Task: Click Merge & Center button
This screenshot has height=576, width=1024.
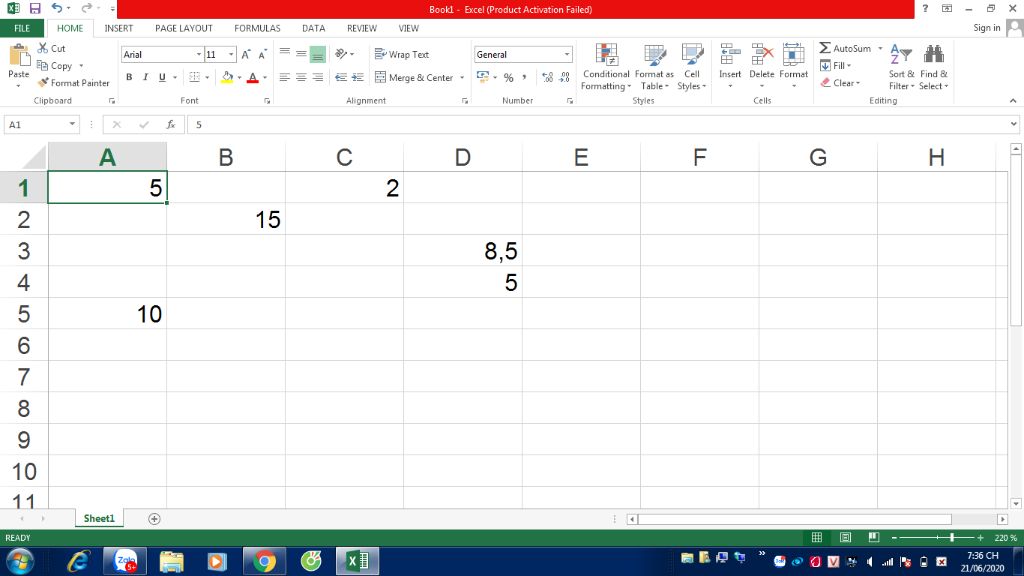Action: coord(415,78)
